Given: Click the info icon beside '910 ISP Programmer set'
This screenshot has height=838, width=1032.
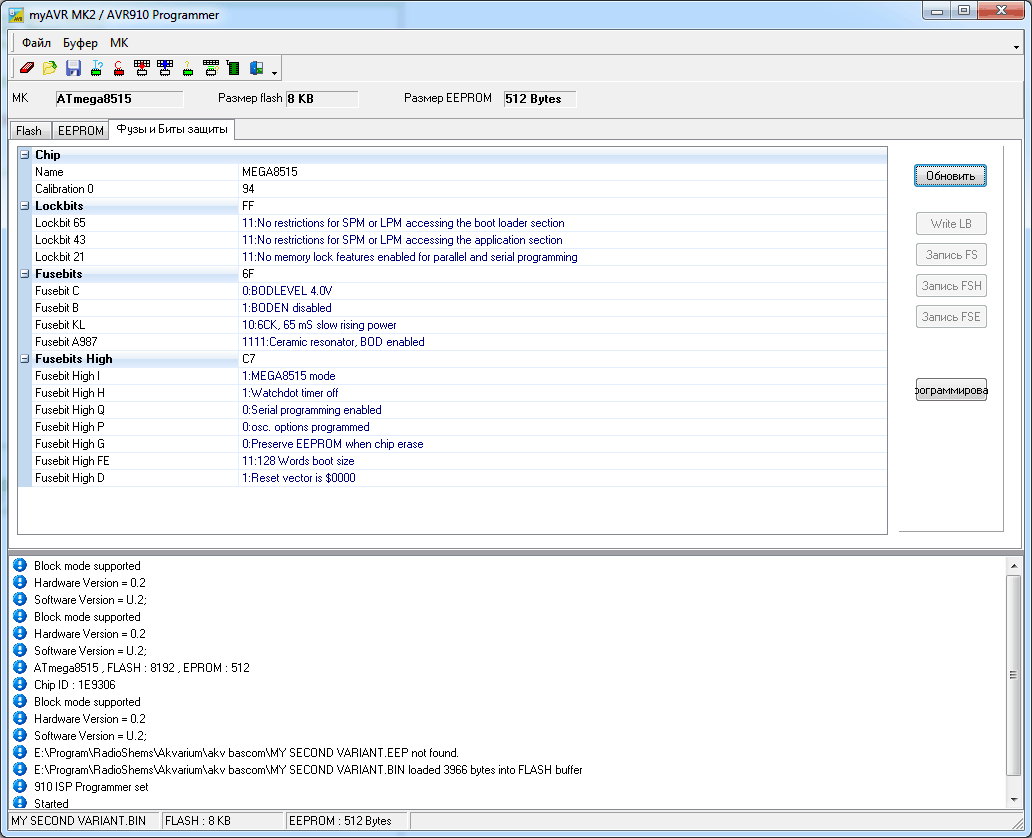Looking at the screenshot, I should [20, 787].
